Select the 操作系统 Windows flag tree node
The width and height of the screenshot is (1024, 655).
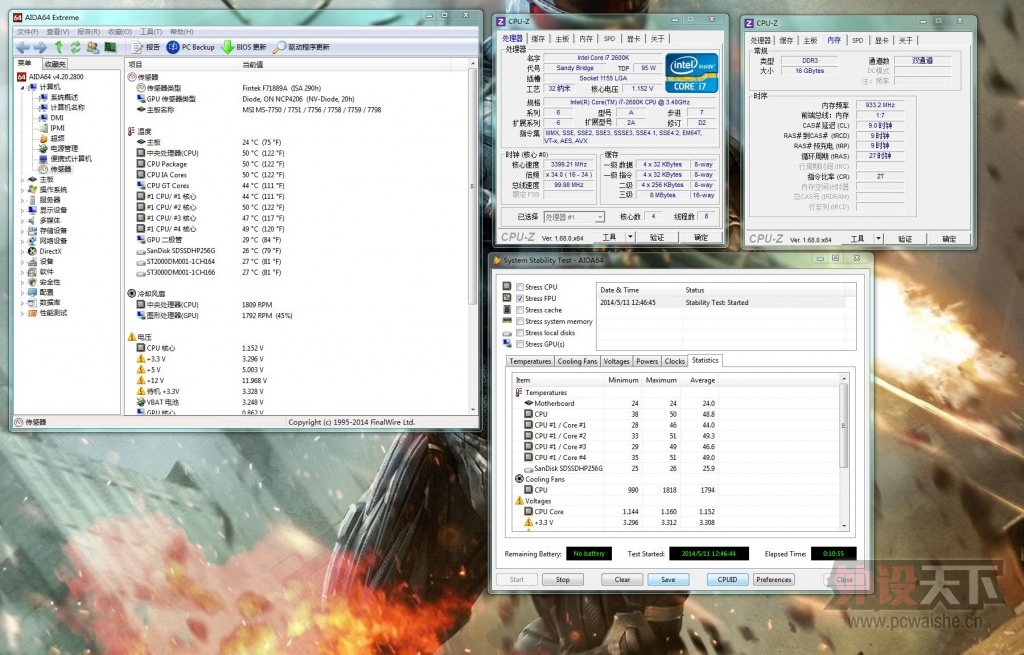(x=48, y=190)
